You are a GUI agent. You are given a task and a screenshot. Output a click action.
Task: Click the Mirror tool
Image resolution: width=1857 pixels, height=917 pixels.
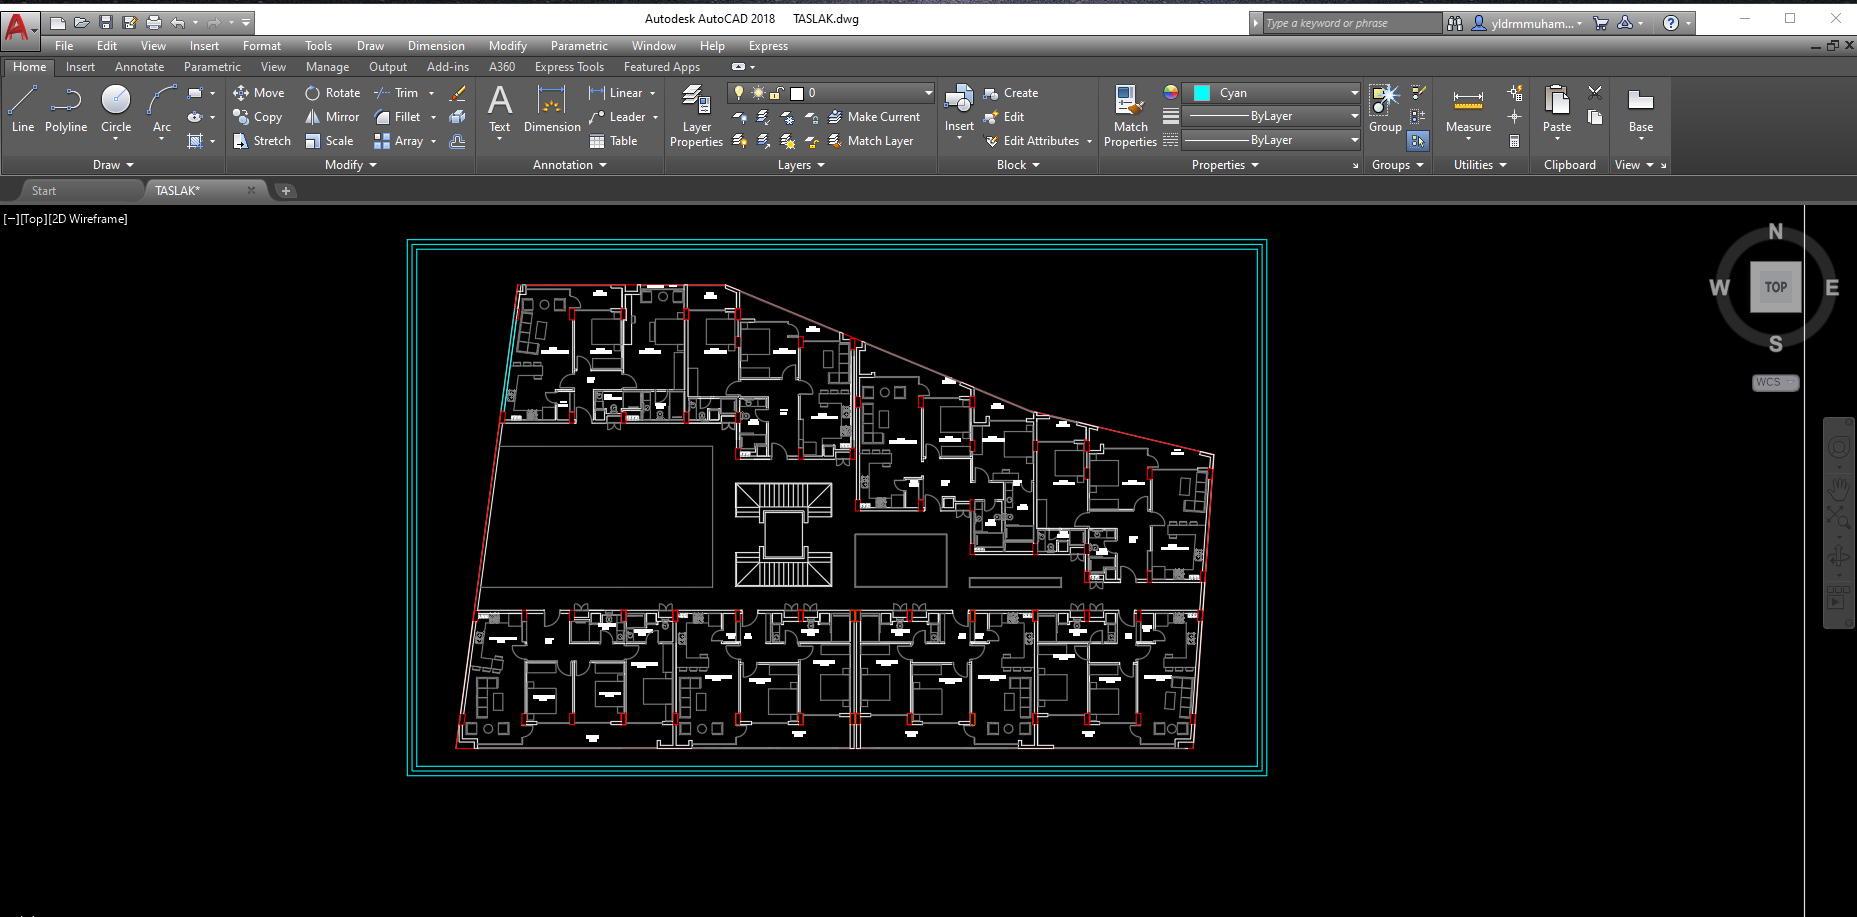point(332,117)
